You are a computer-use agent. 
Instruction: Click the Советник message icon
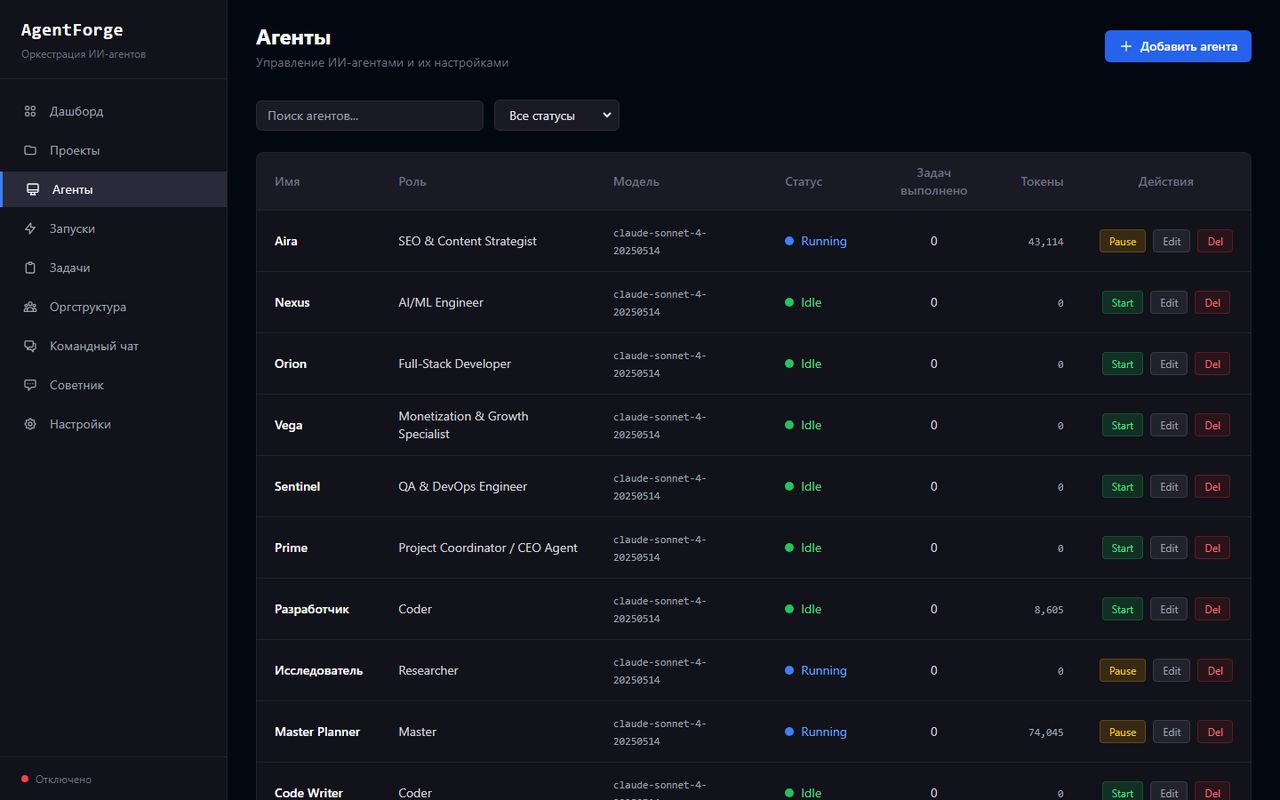[x=30, y=384]
